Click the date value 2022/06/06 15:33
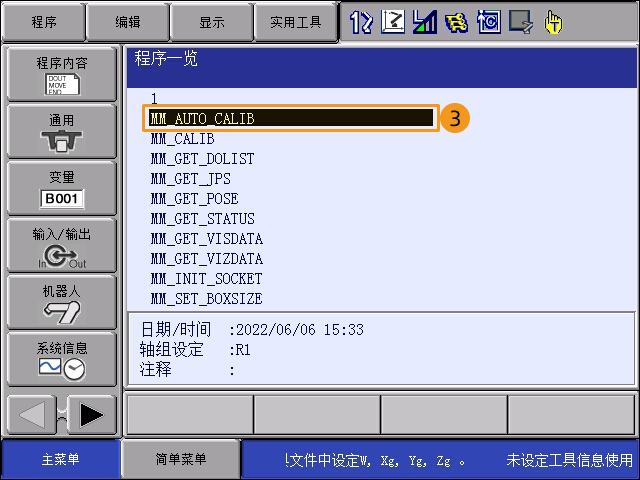 tap(300, 329)
